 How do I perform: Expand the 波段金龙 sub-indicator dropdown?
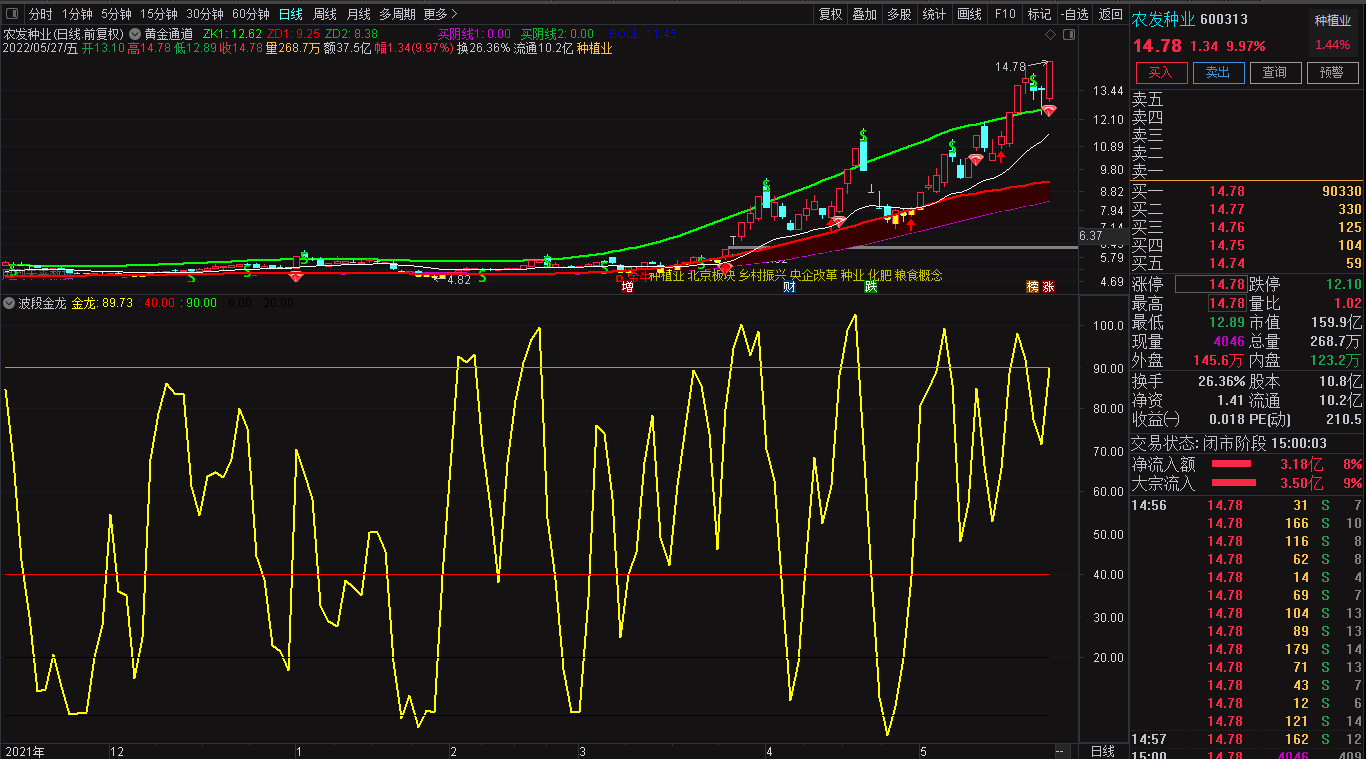(x=10, y=302)
